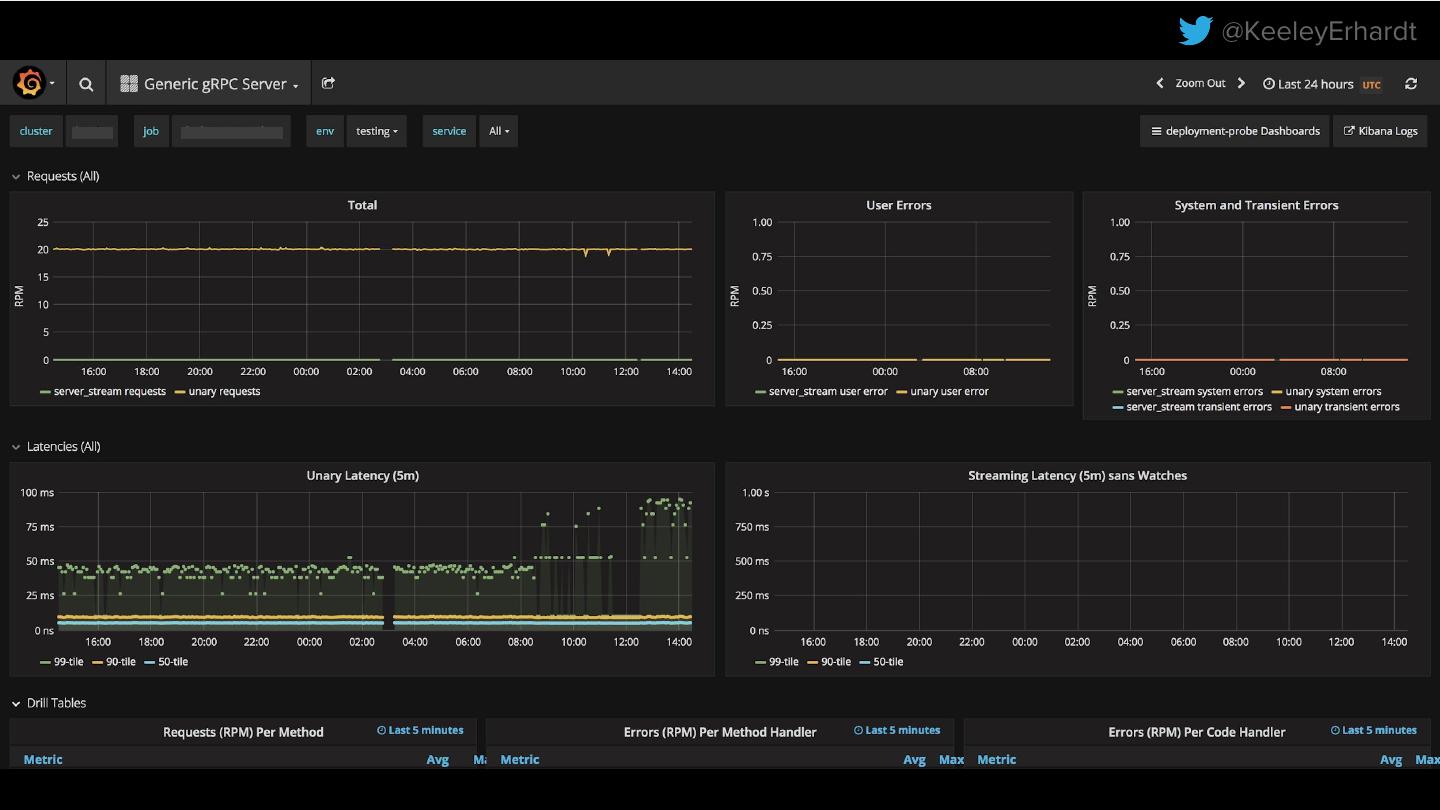Toggle unary requests series in legend

click(x=223, y=392)
